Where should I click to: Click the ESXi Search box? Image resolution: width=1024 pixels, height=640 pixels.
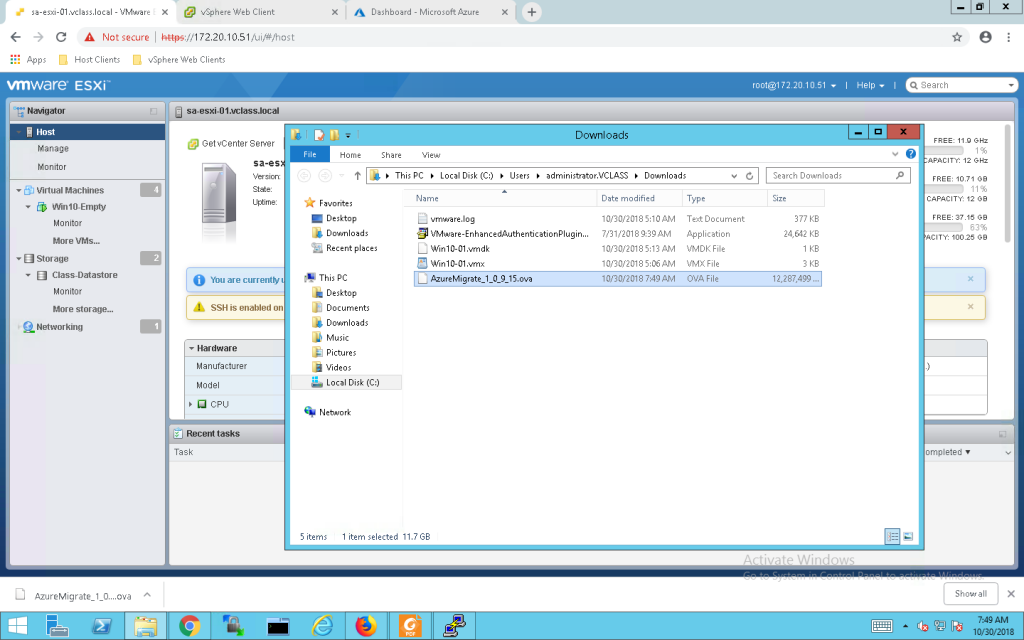point(961,86)
